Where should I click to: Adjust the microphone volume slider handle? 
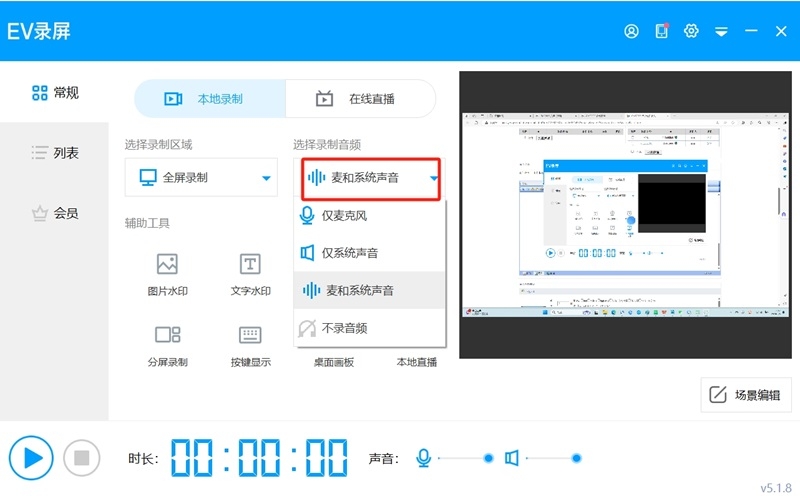tap(488, 458)
